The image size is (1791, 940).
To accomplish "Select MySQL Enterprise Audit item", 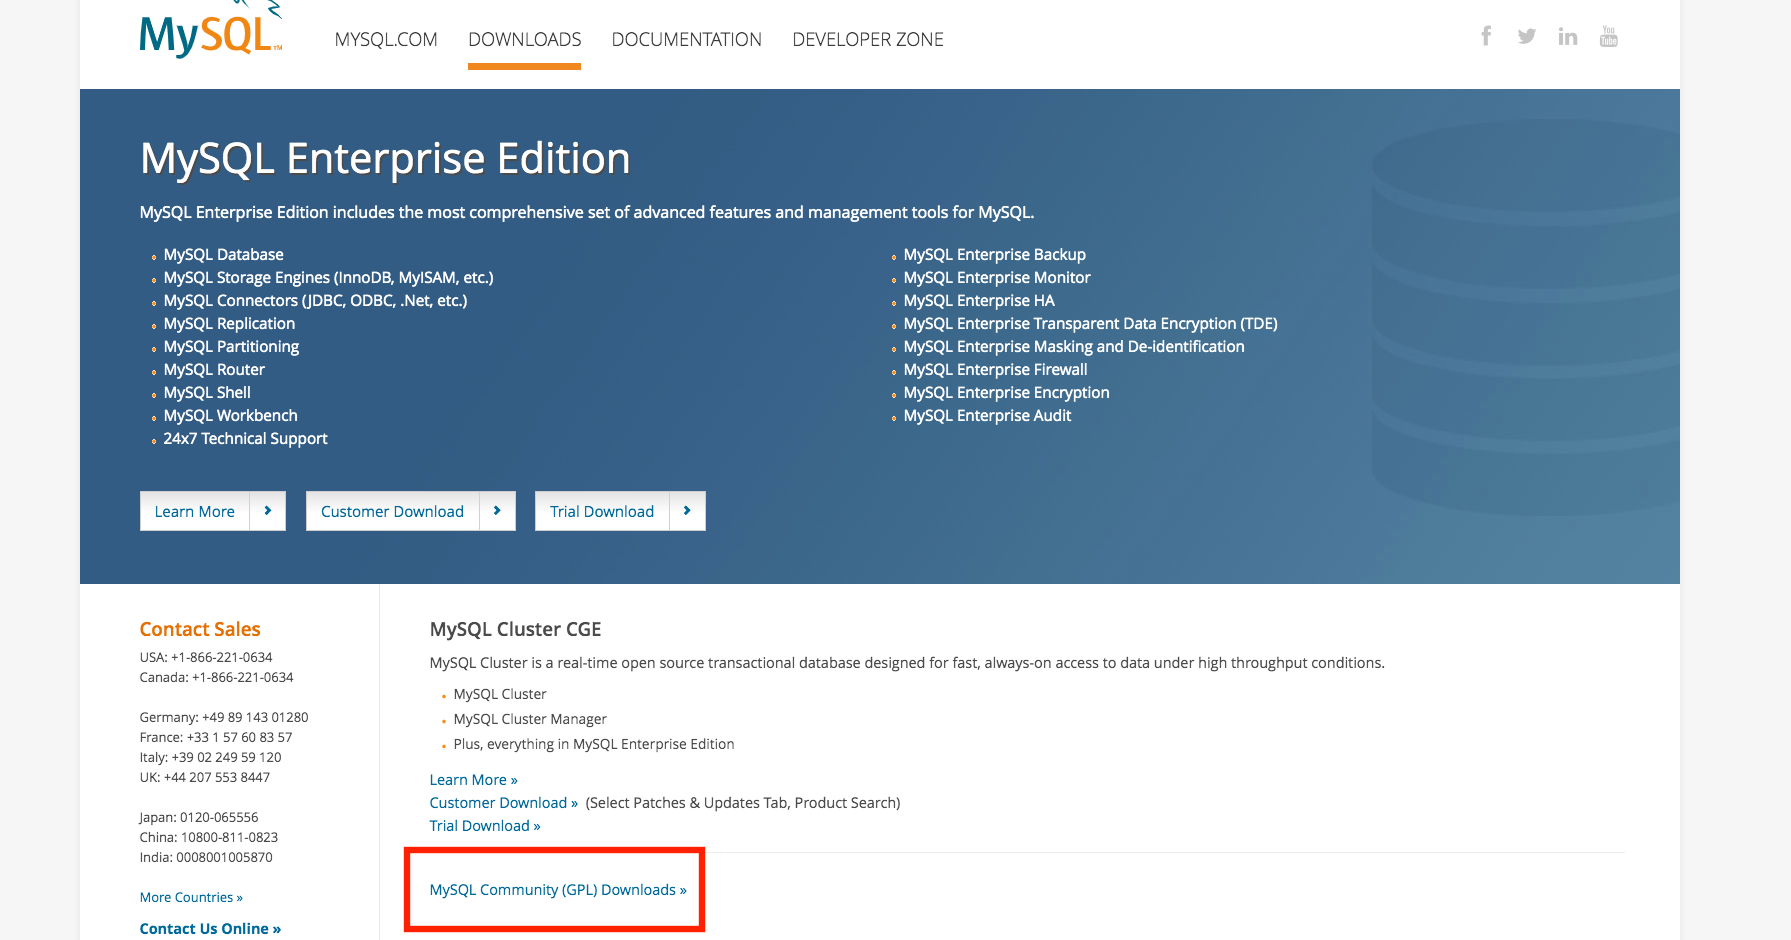I will click(x=987, y=416).
